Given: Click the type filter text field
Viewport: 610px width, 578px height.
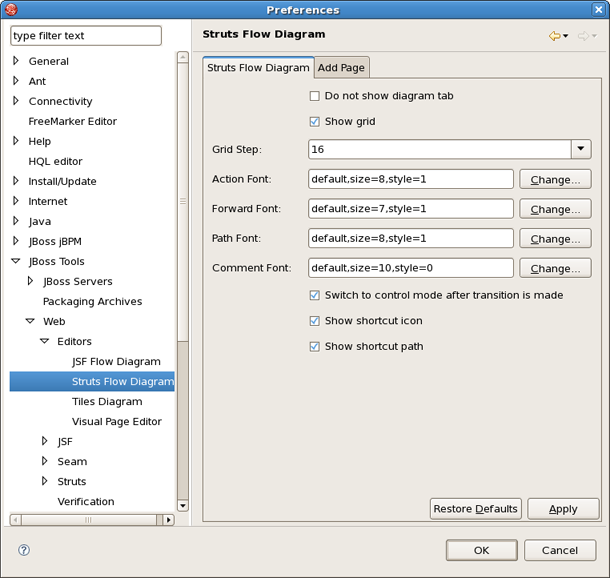Looking at the screenshot, I should point(85,36).
